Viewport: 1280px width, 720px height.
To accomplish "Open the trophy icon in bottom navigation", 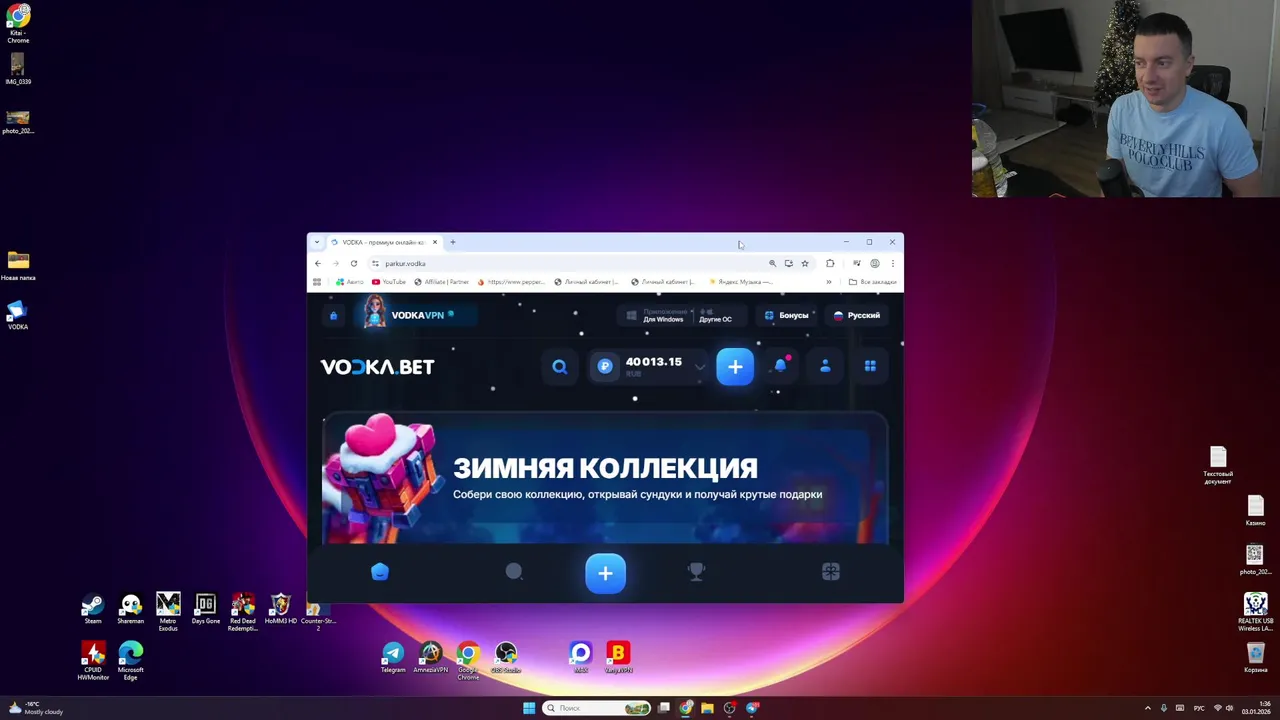I will point(697,571).
